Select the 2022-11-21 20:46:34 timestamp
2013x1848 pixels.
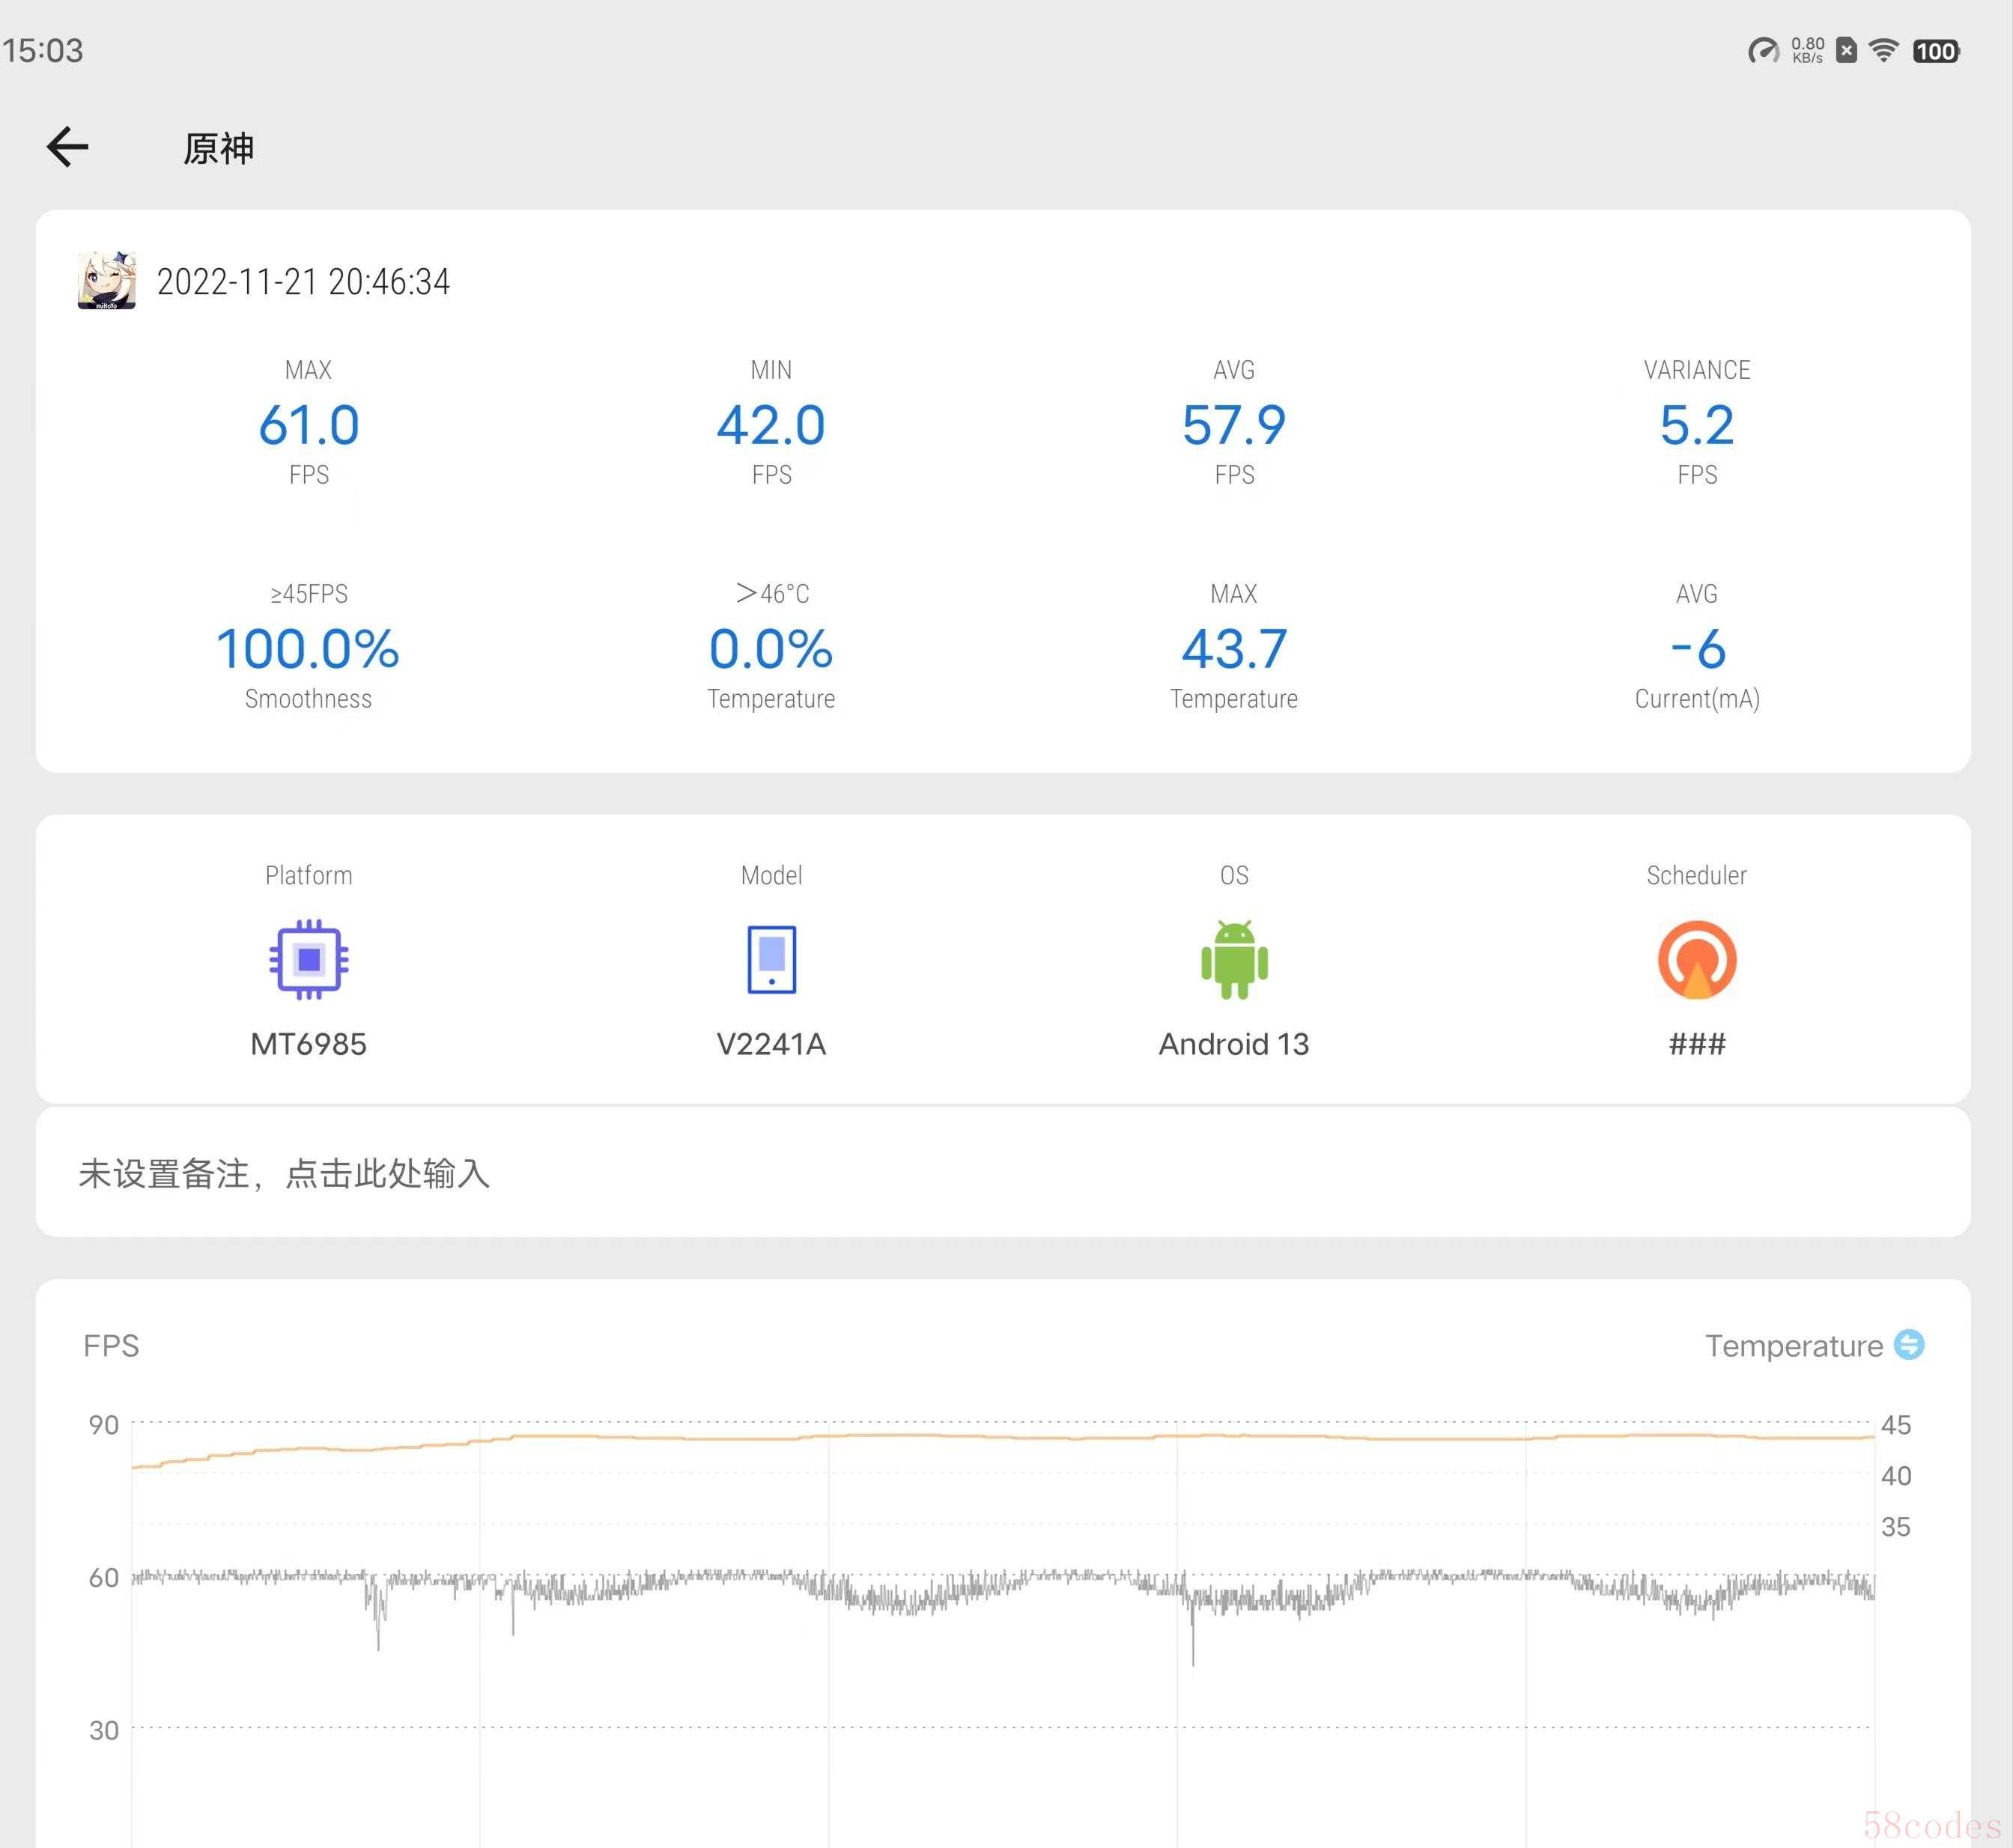pos(303,282)
